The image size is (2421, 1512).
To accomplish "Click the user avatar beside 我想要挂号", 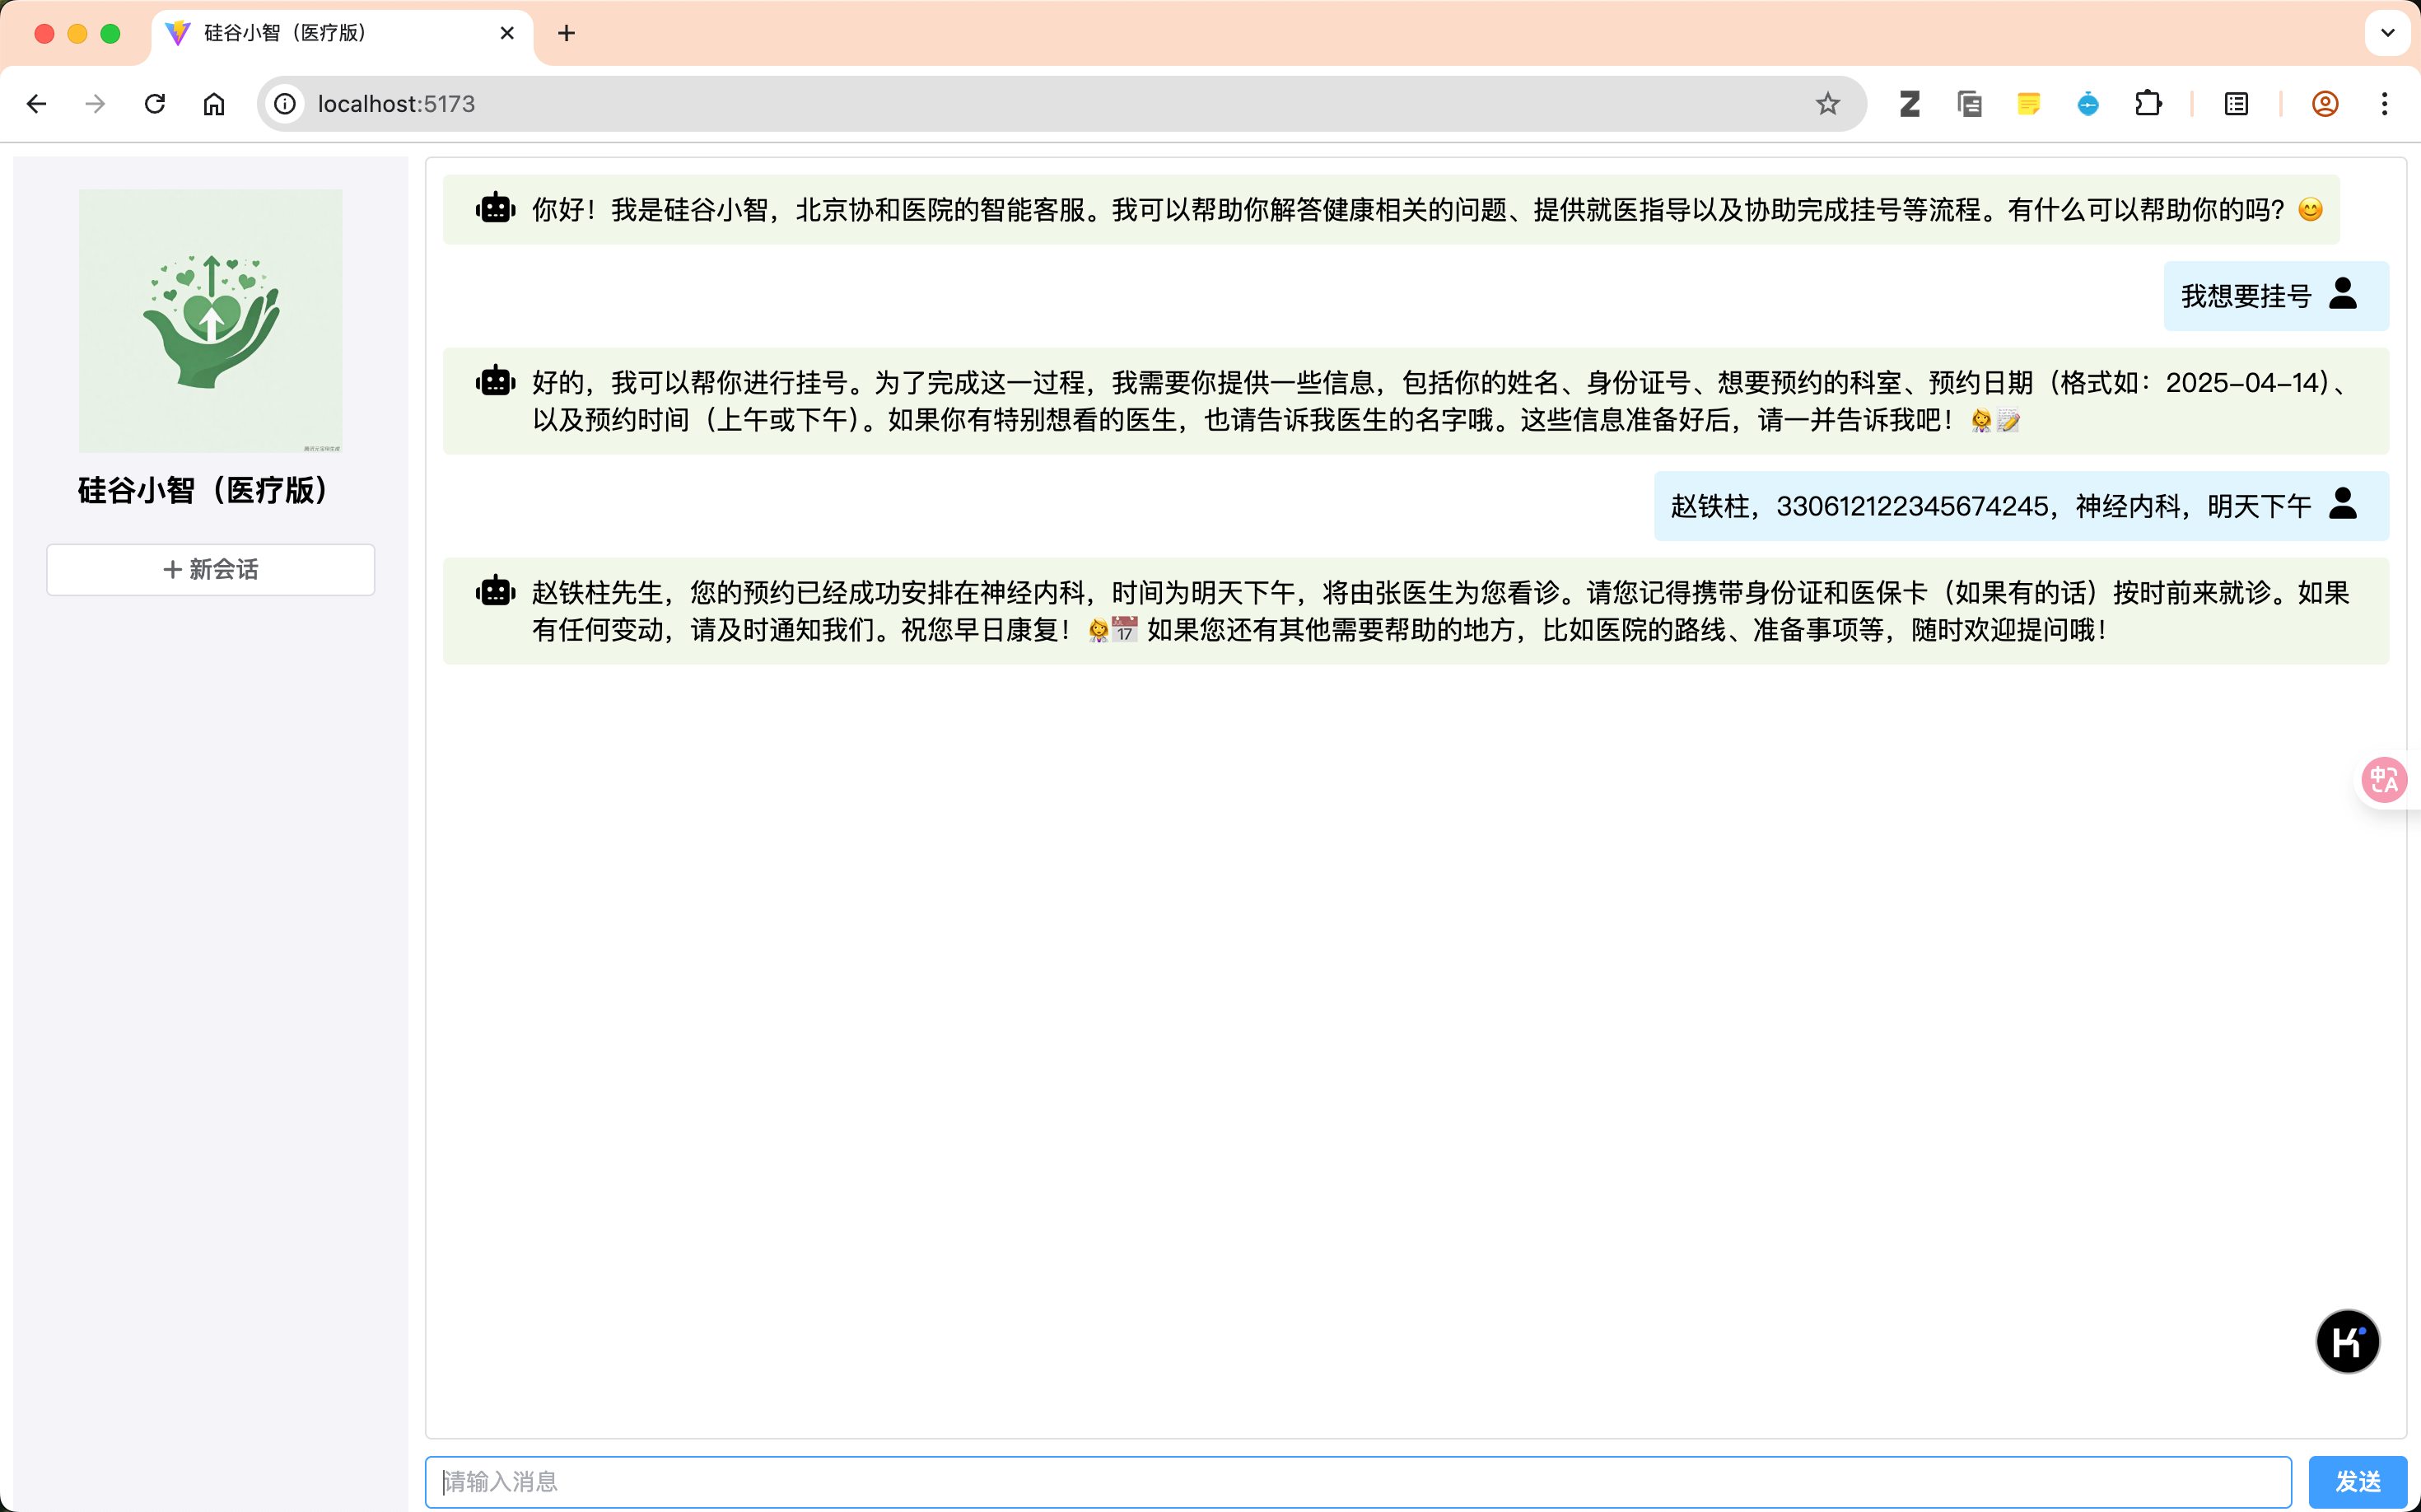I will [2342, 294].
